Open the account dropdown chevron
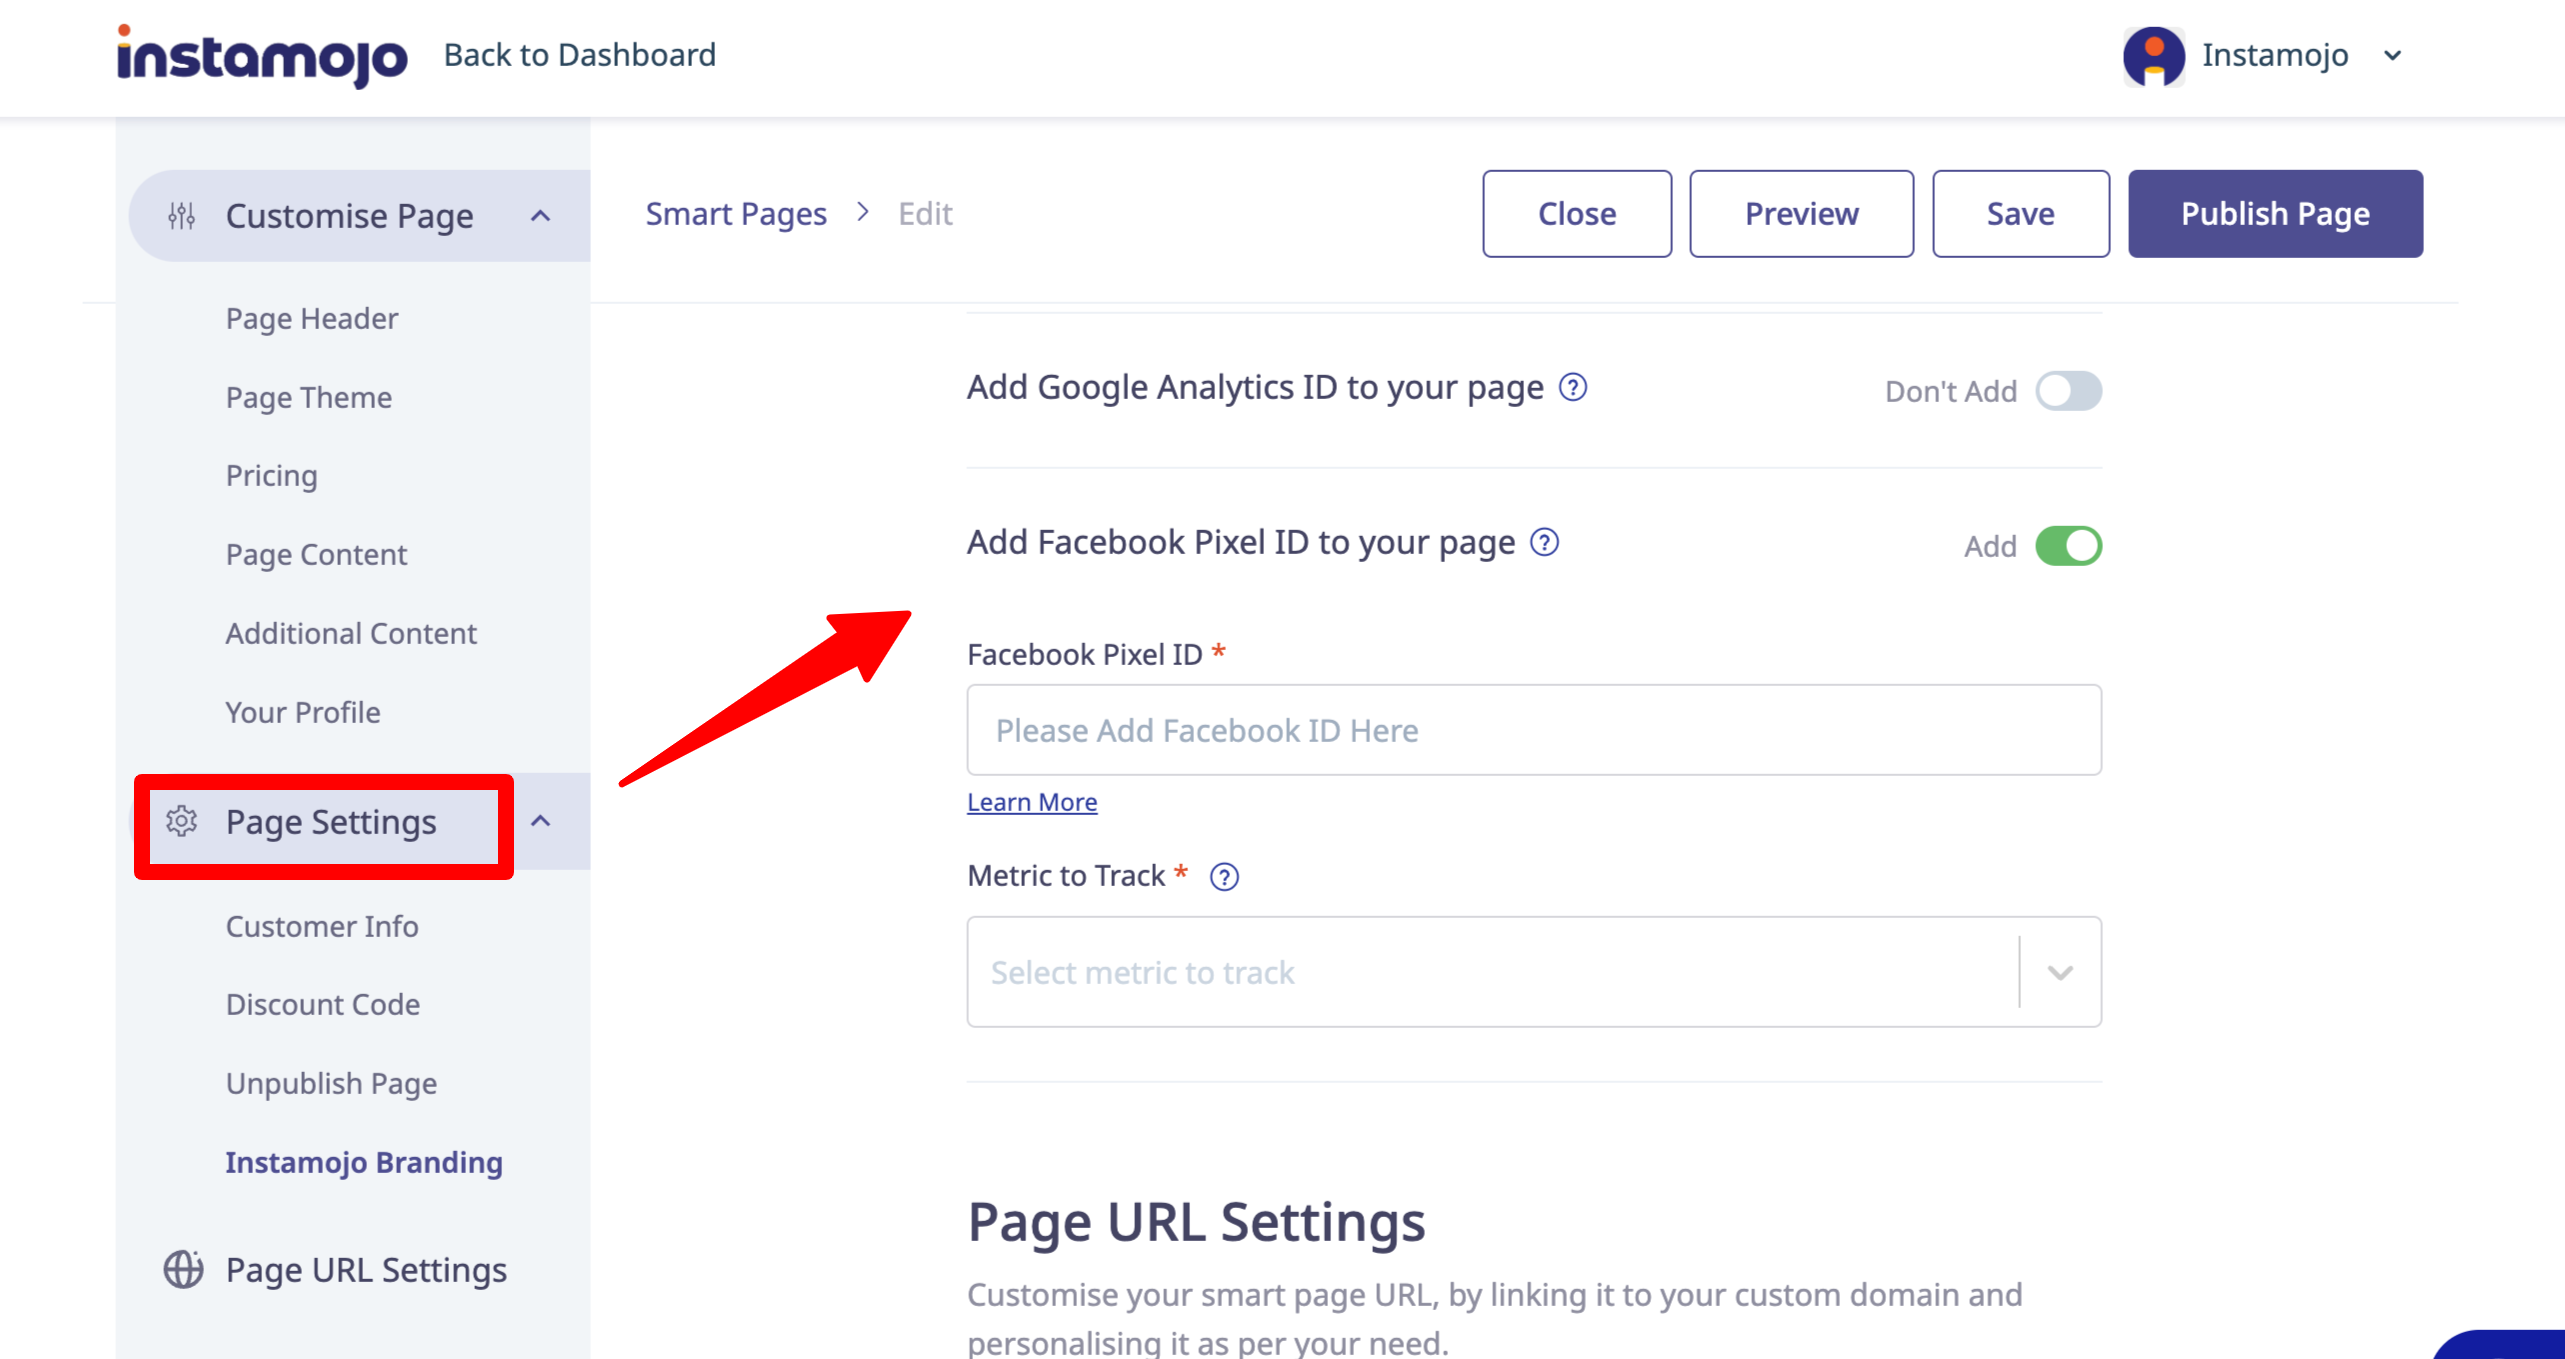 coord(2393,56)
